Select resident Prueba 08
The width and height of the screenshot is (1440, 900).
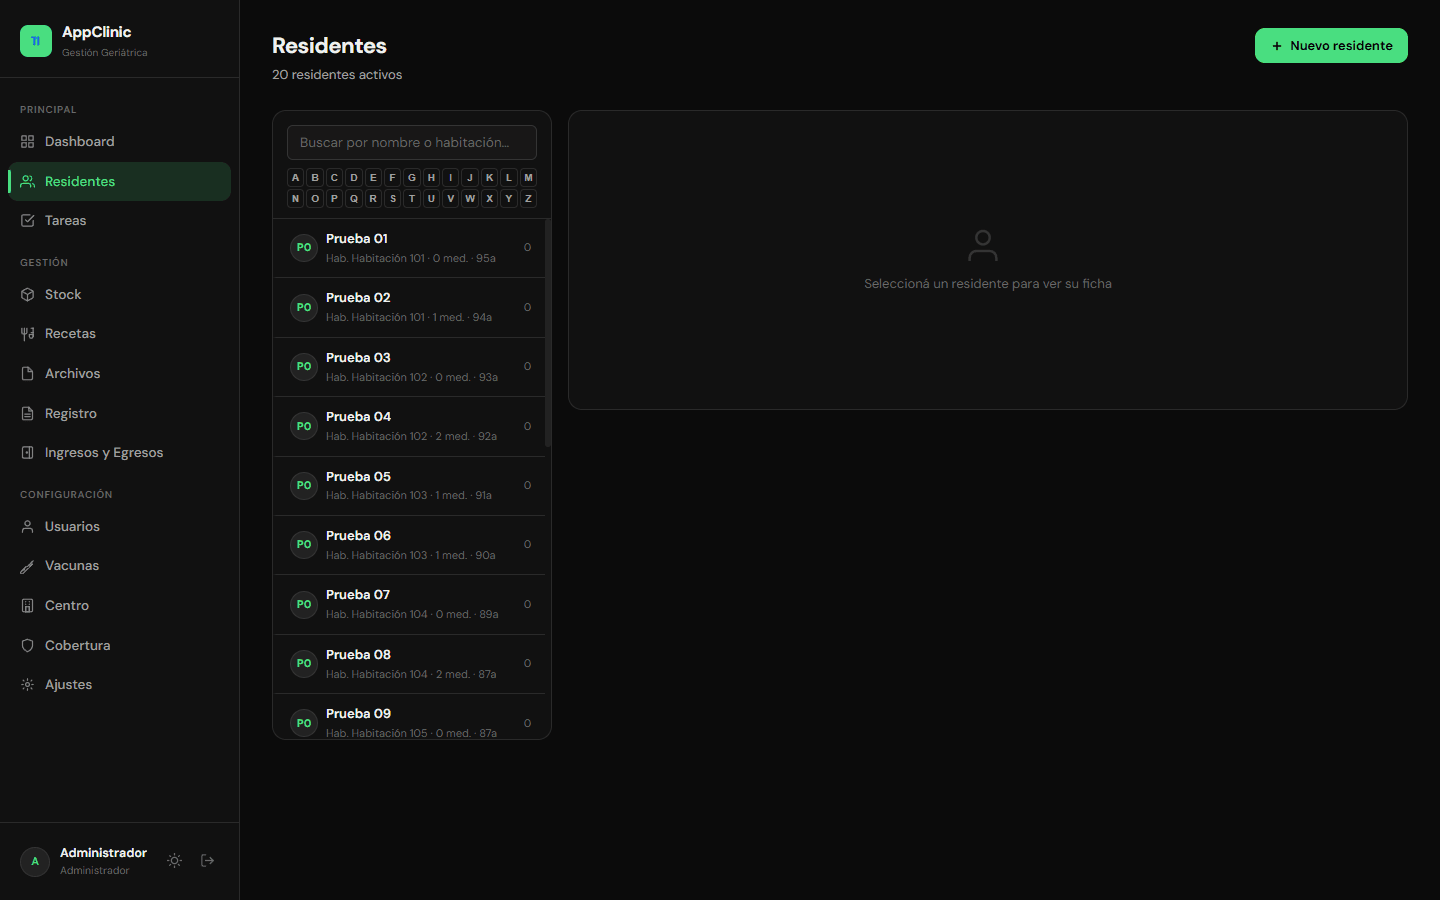(x=410, y=664)
